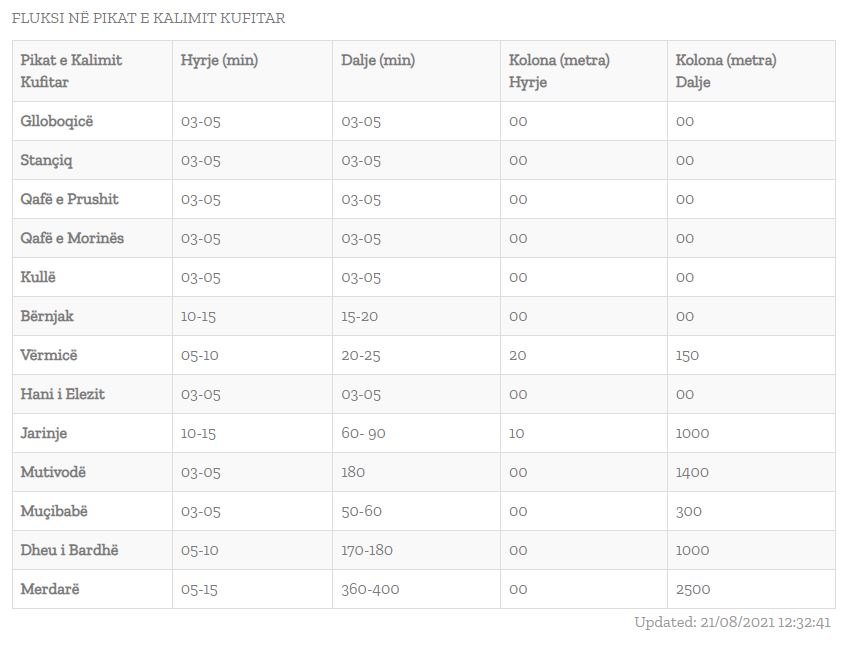Screen dimensions: 850x652
Task: Click the Fluksi në Pikat e Kalimit heading
Action: click(148, 18)
